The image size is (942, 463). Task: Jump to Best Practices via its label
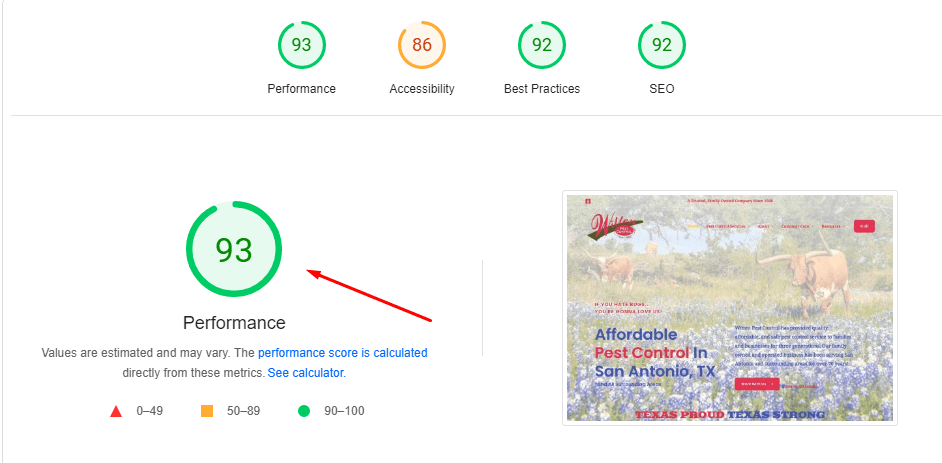coord(541,89)
